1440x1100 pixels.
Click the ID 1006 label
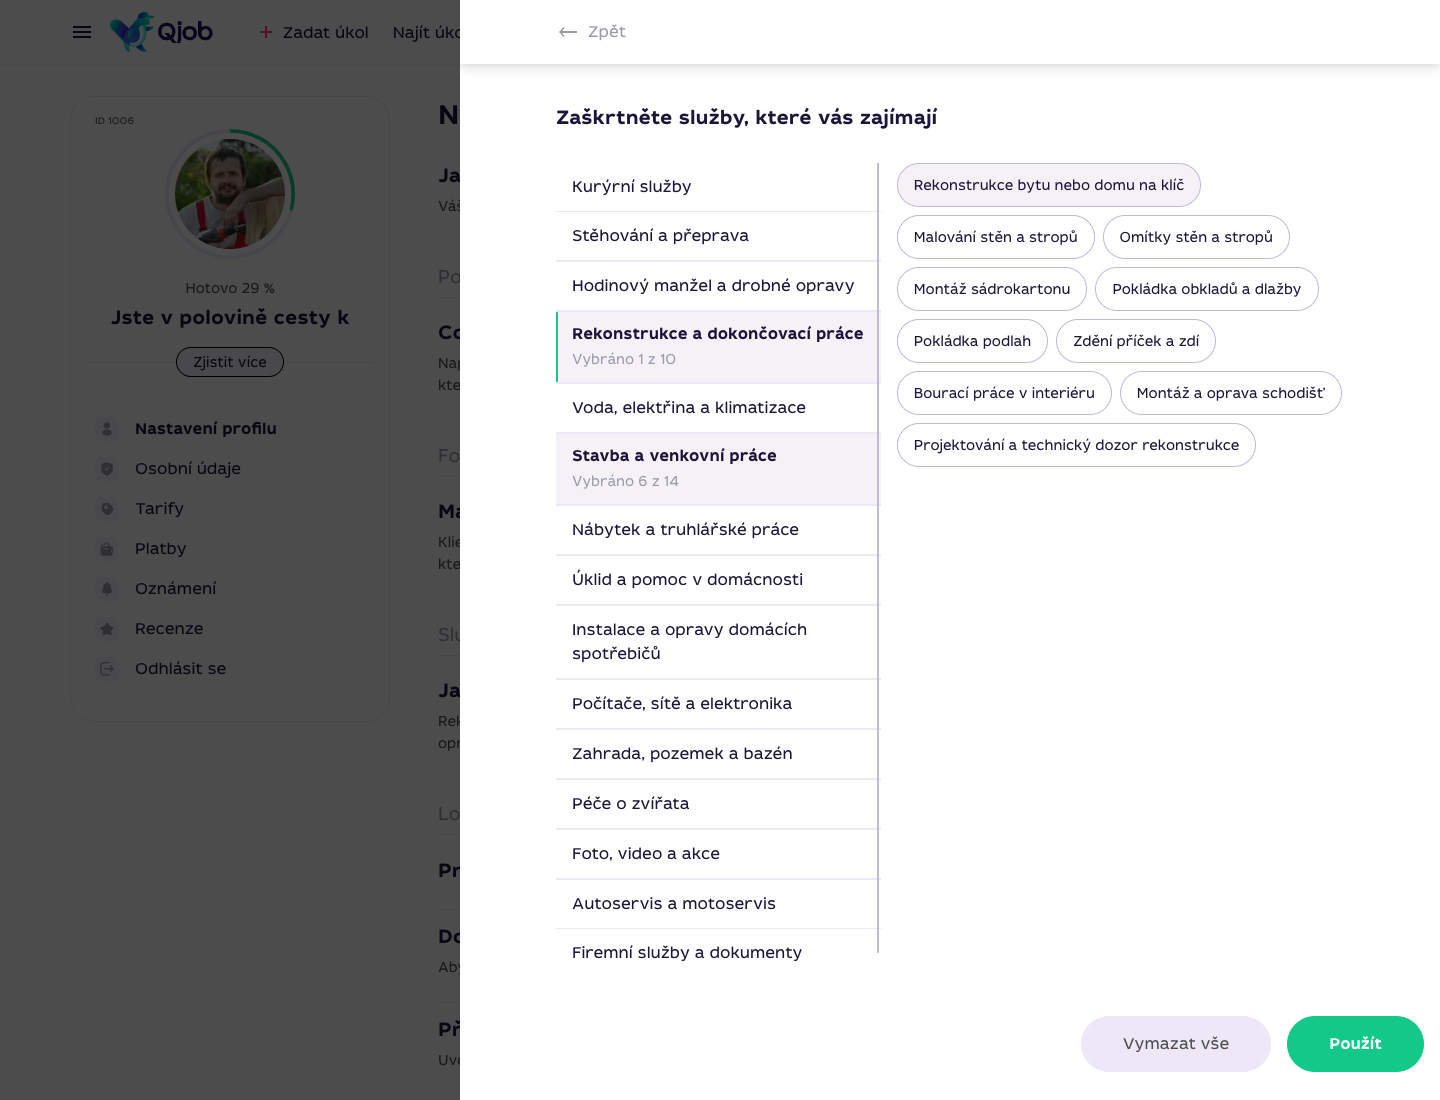[x=114, y=121]
